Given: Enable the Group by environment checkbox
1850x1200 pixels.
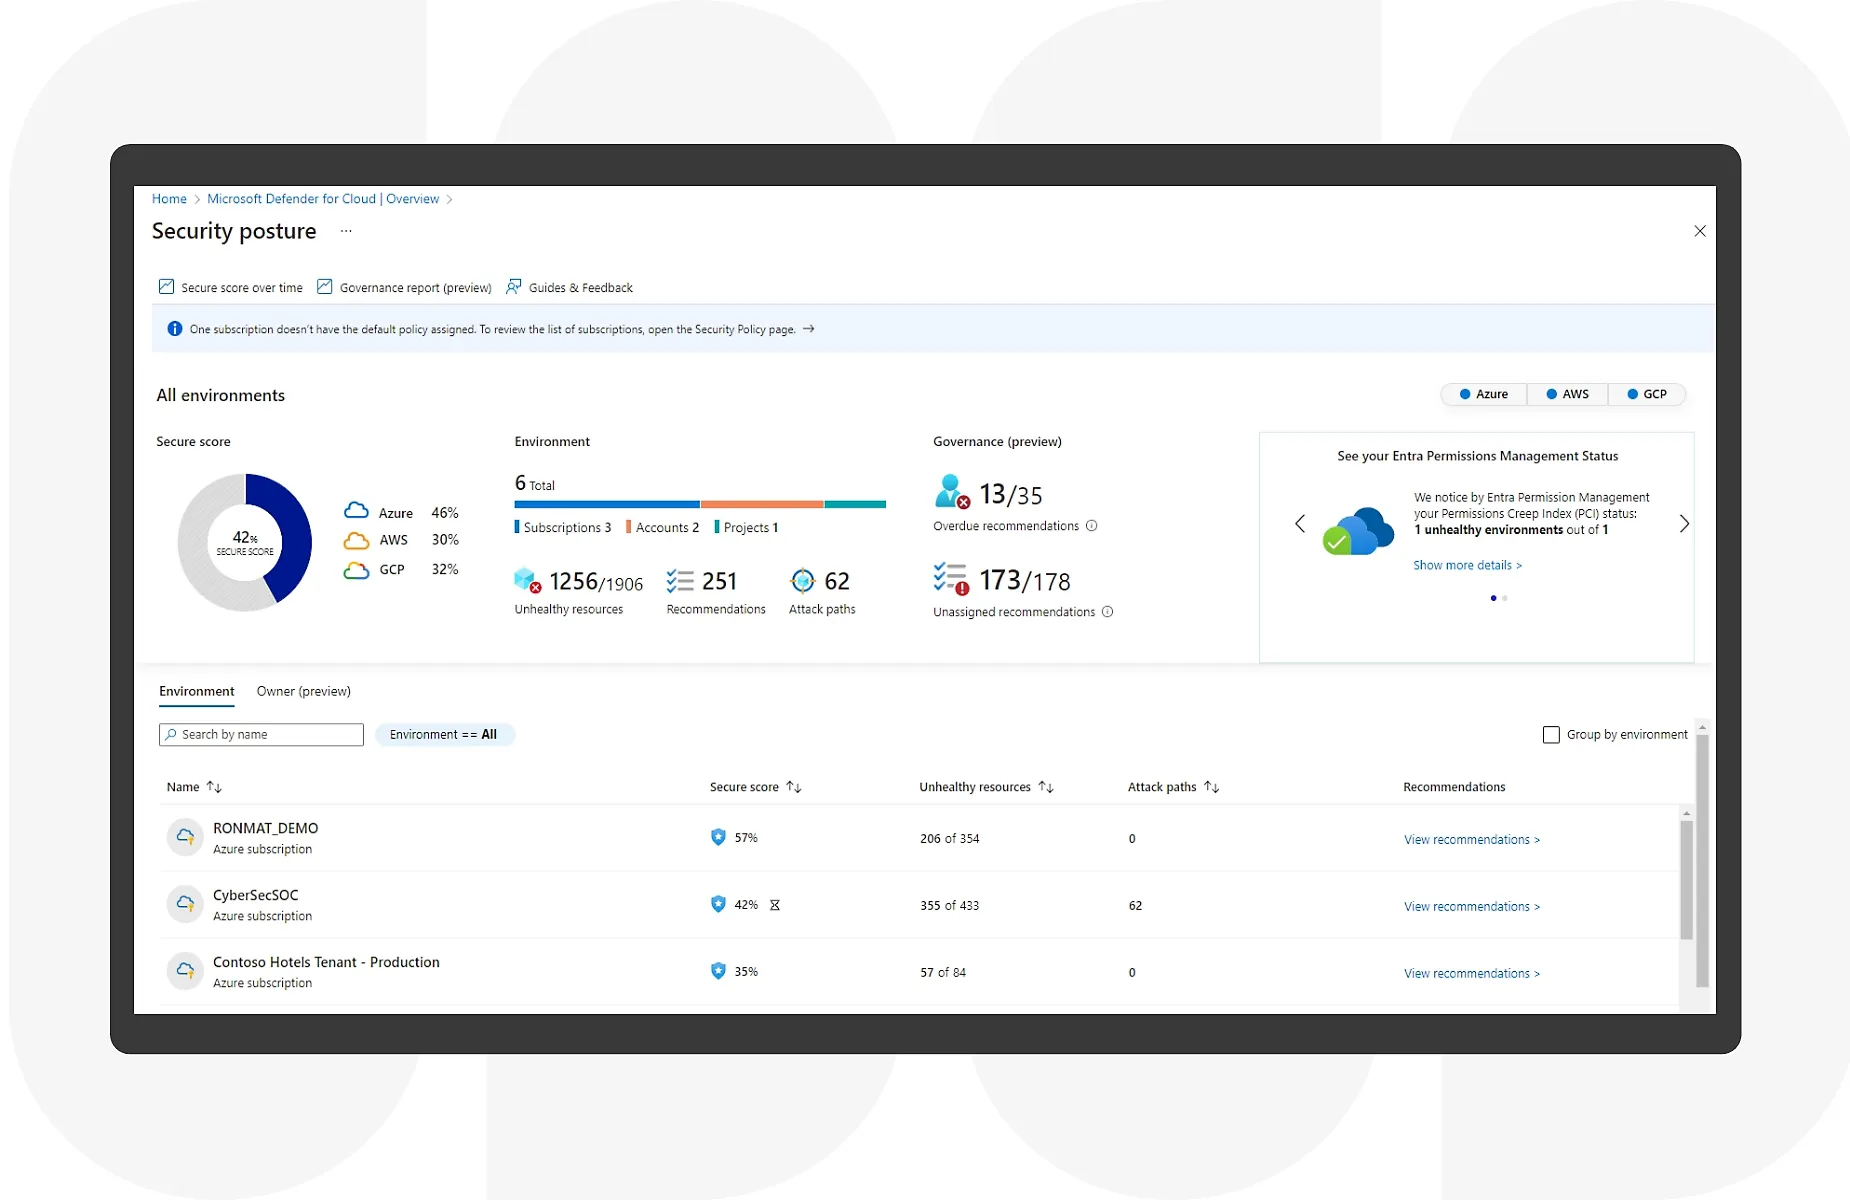Looking at the screenshot, I should point(1551,735).
